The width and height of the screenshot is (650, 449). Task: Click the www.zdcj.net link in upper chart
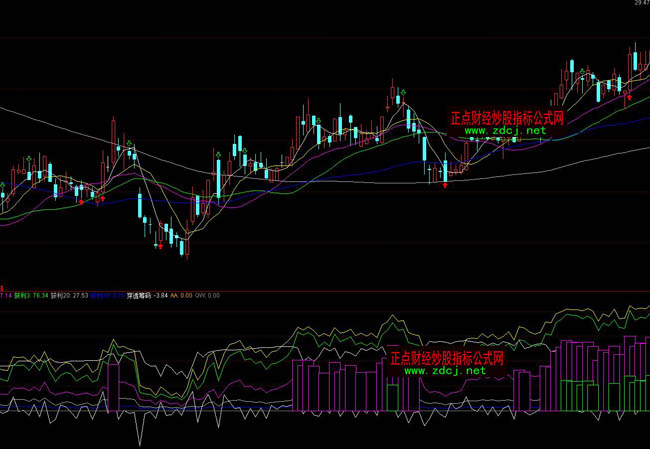coord(505,131)
